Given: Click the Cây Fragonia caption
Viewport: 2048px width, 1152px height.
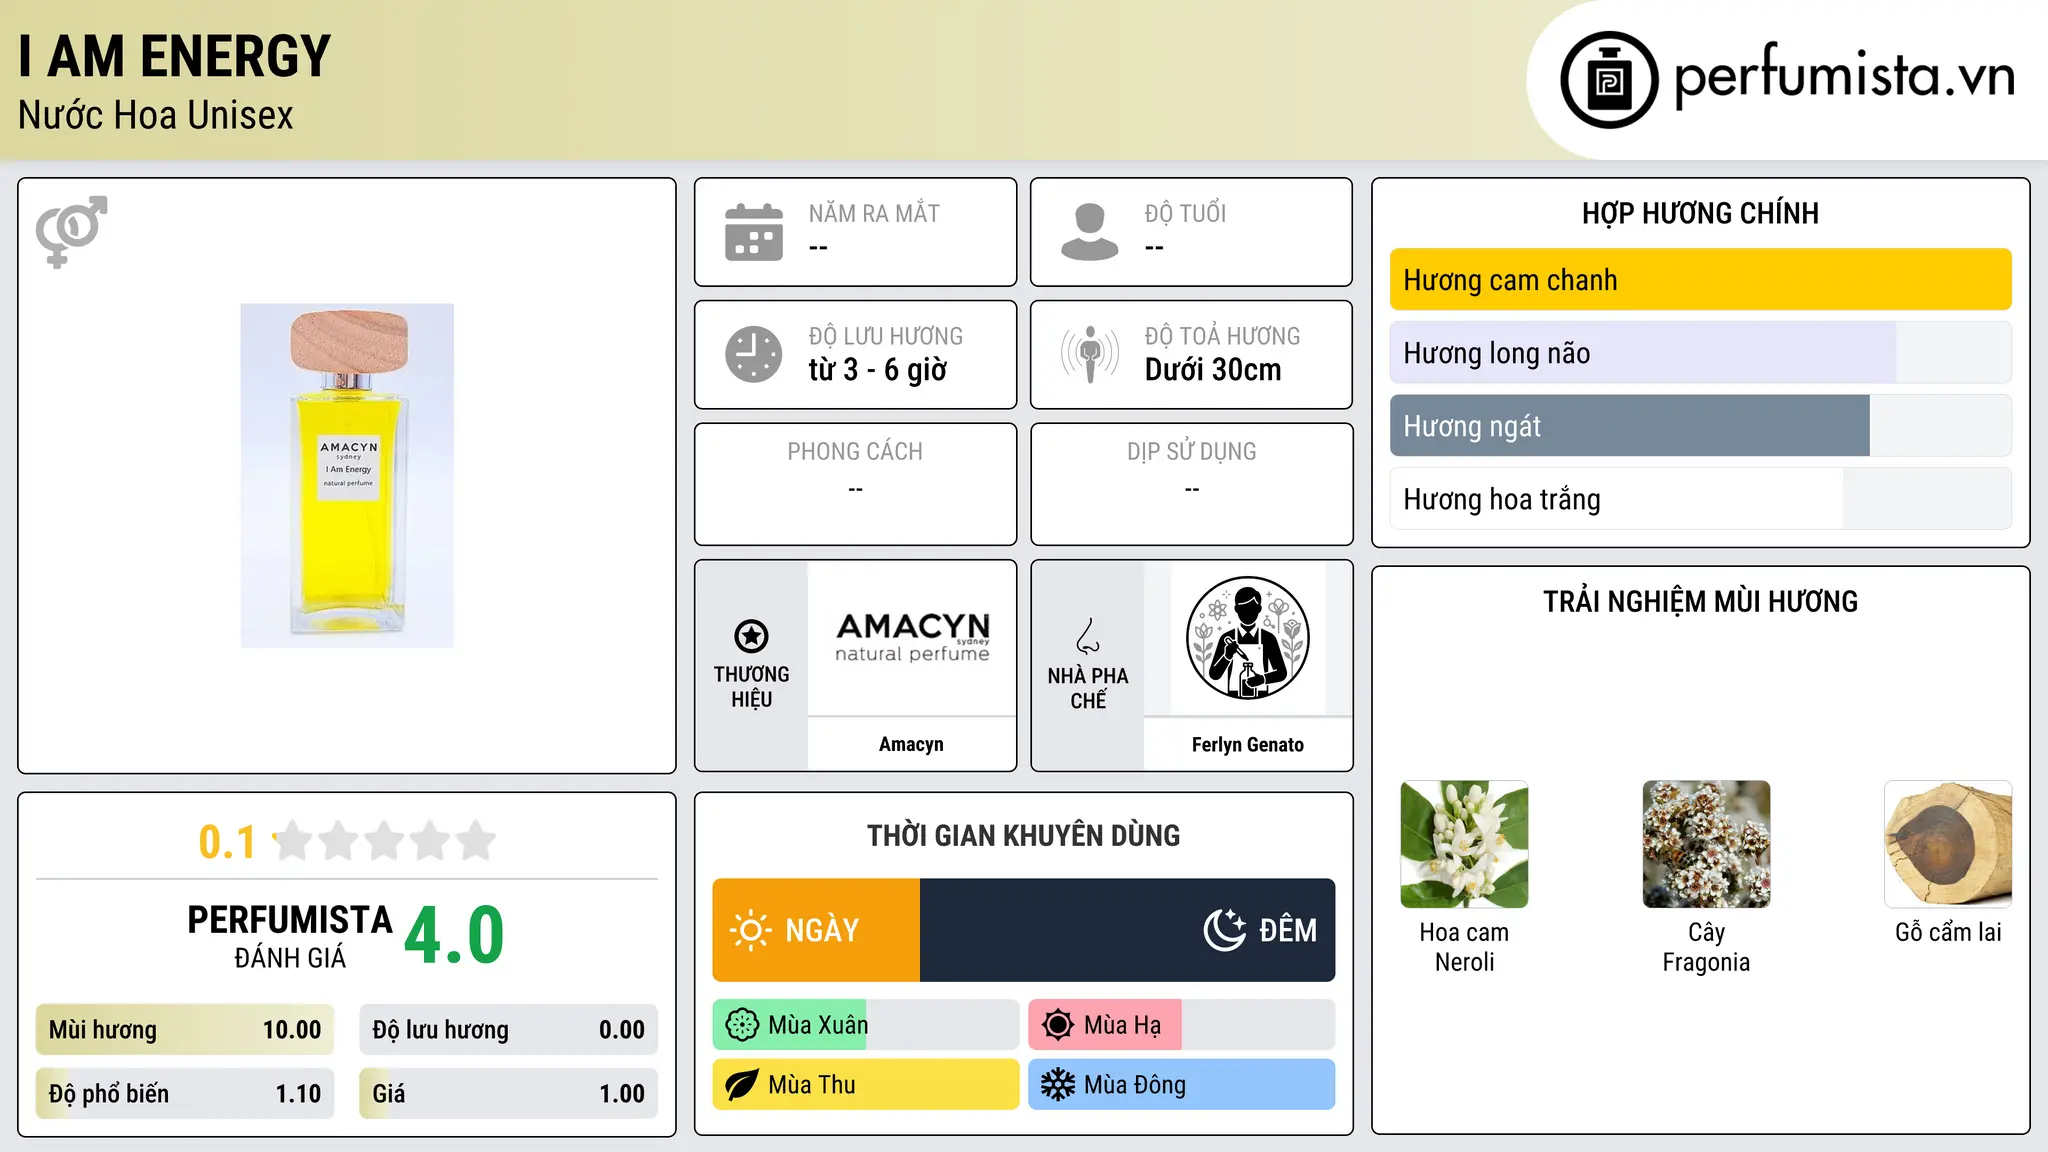Looking at the screenshot, I should pyautogui.click(x=1706, y=947).
